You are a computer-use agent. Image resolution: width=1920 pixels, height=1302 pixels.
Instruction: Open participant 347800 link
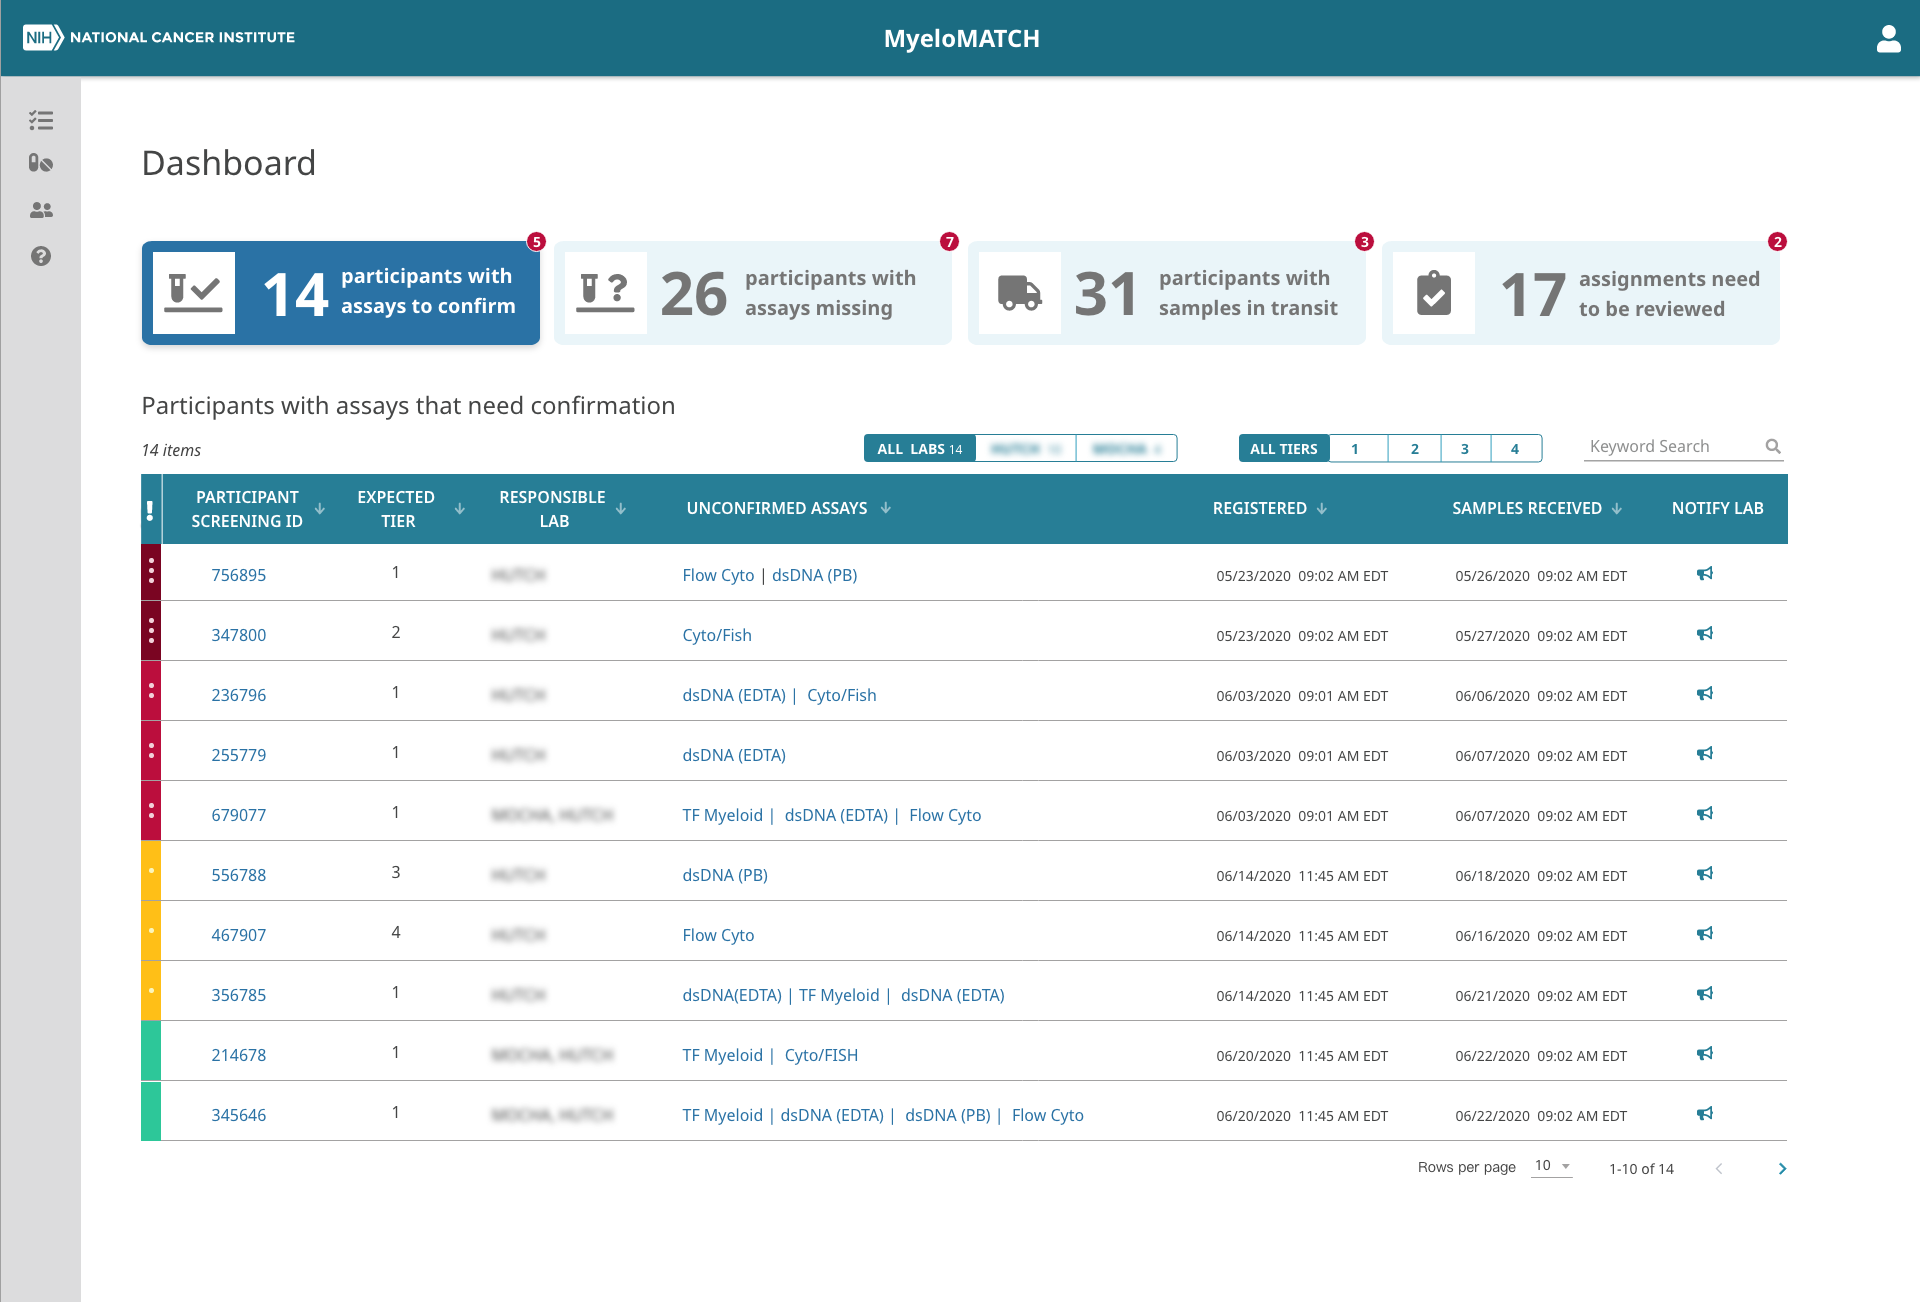[238, 635]
